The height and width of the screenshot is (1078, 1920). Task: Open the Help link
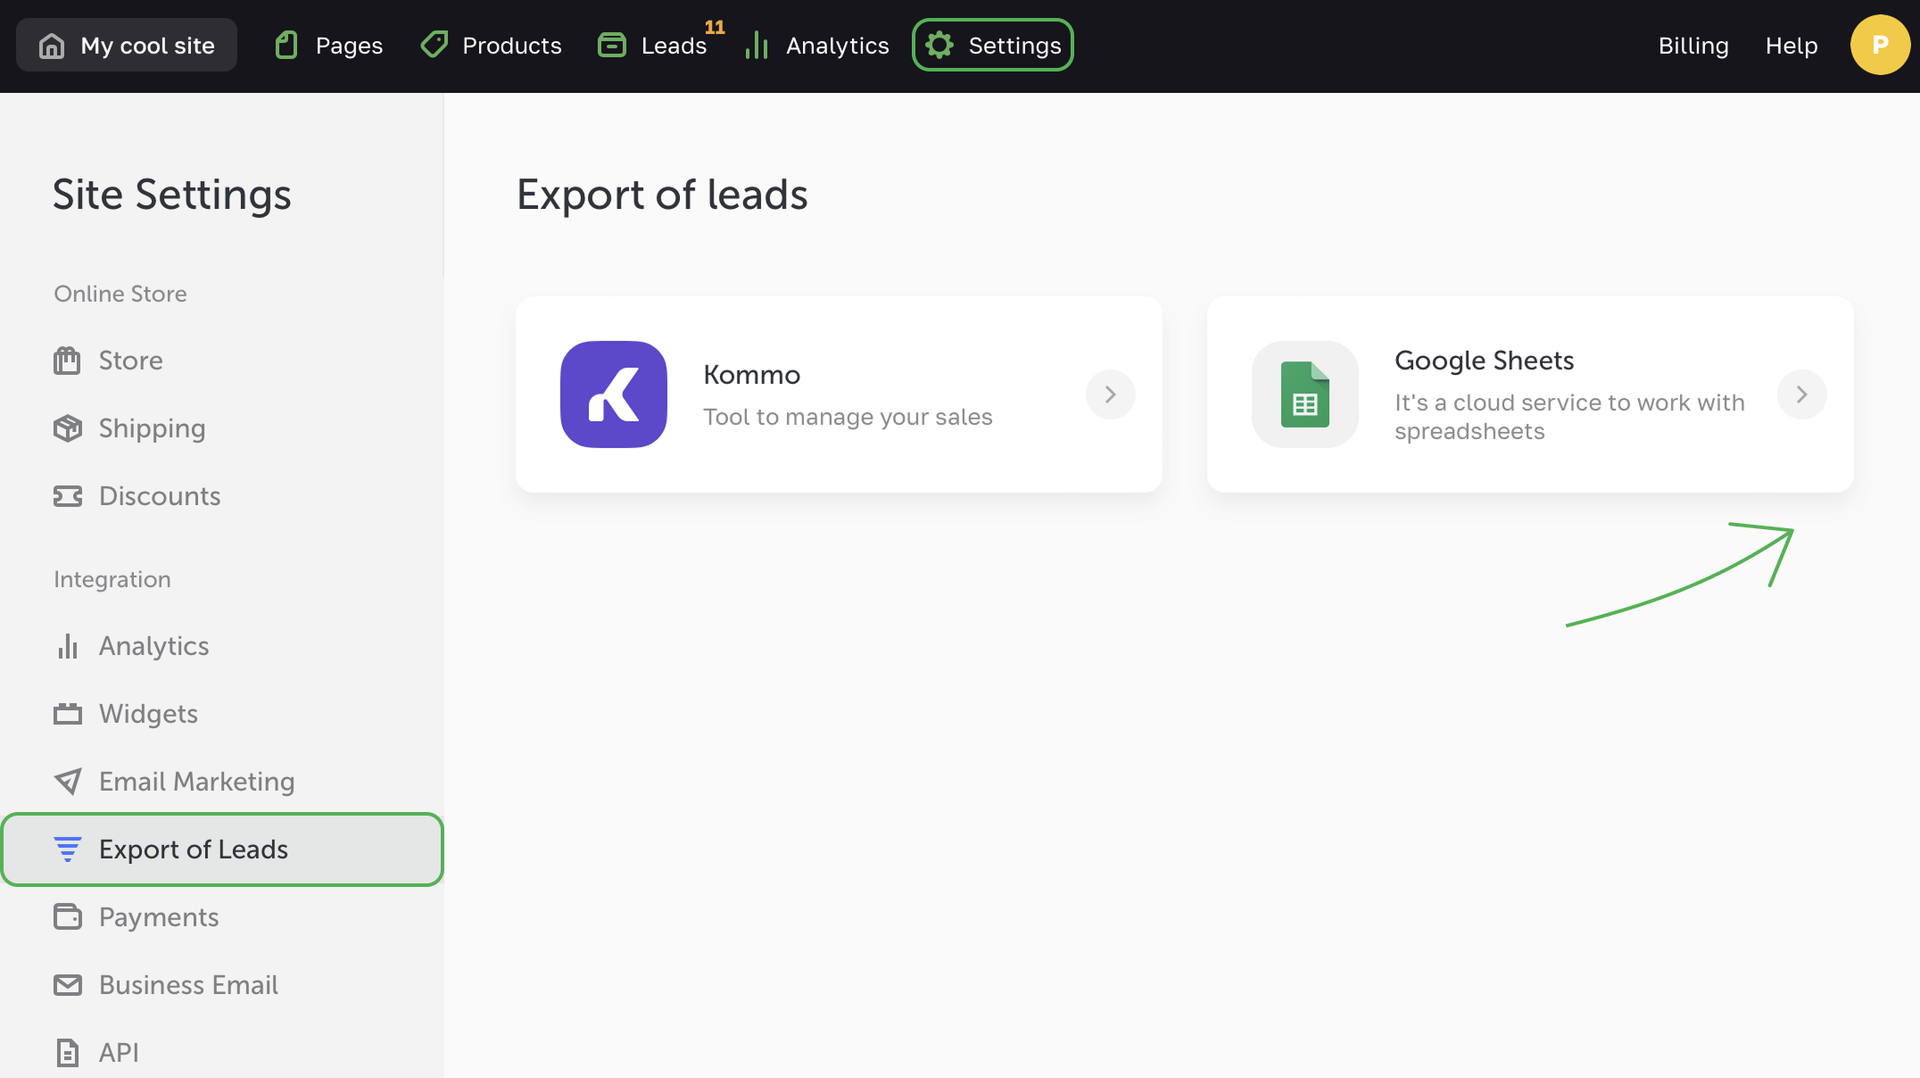(1791, 46)
